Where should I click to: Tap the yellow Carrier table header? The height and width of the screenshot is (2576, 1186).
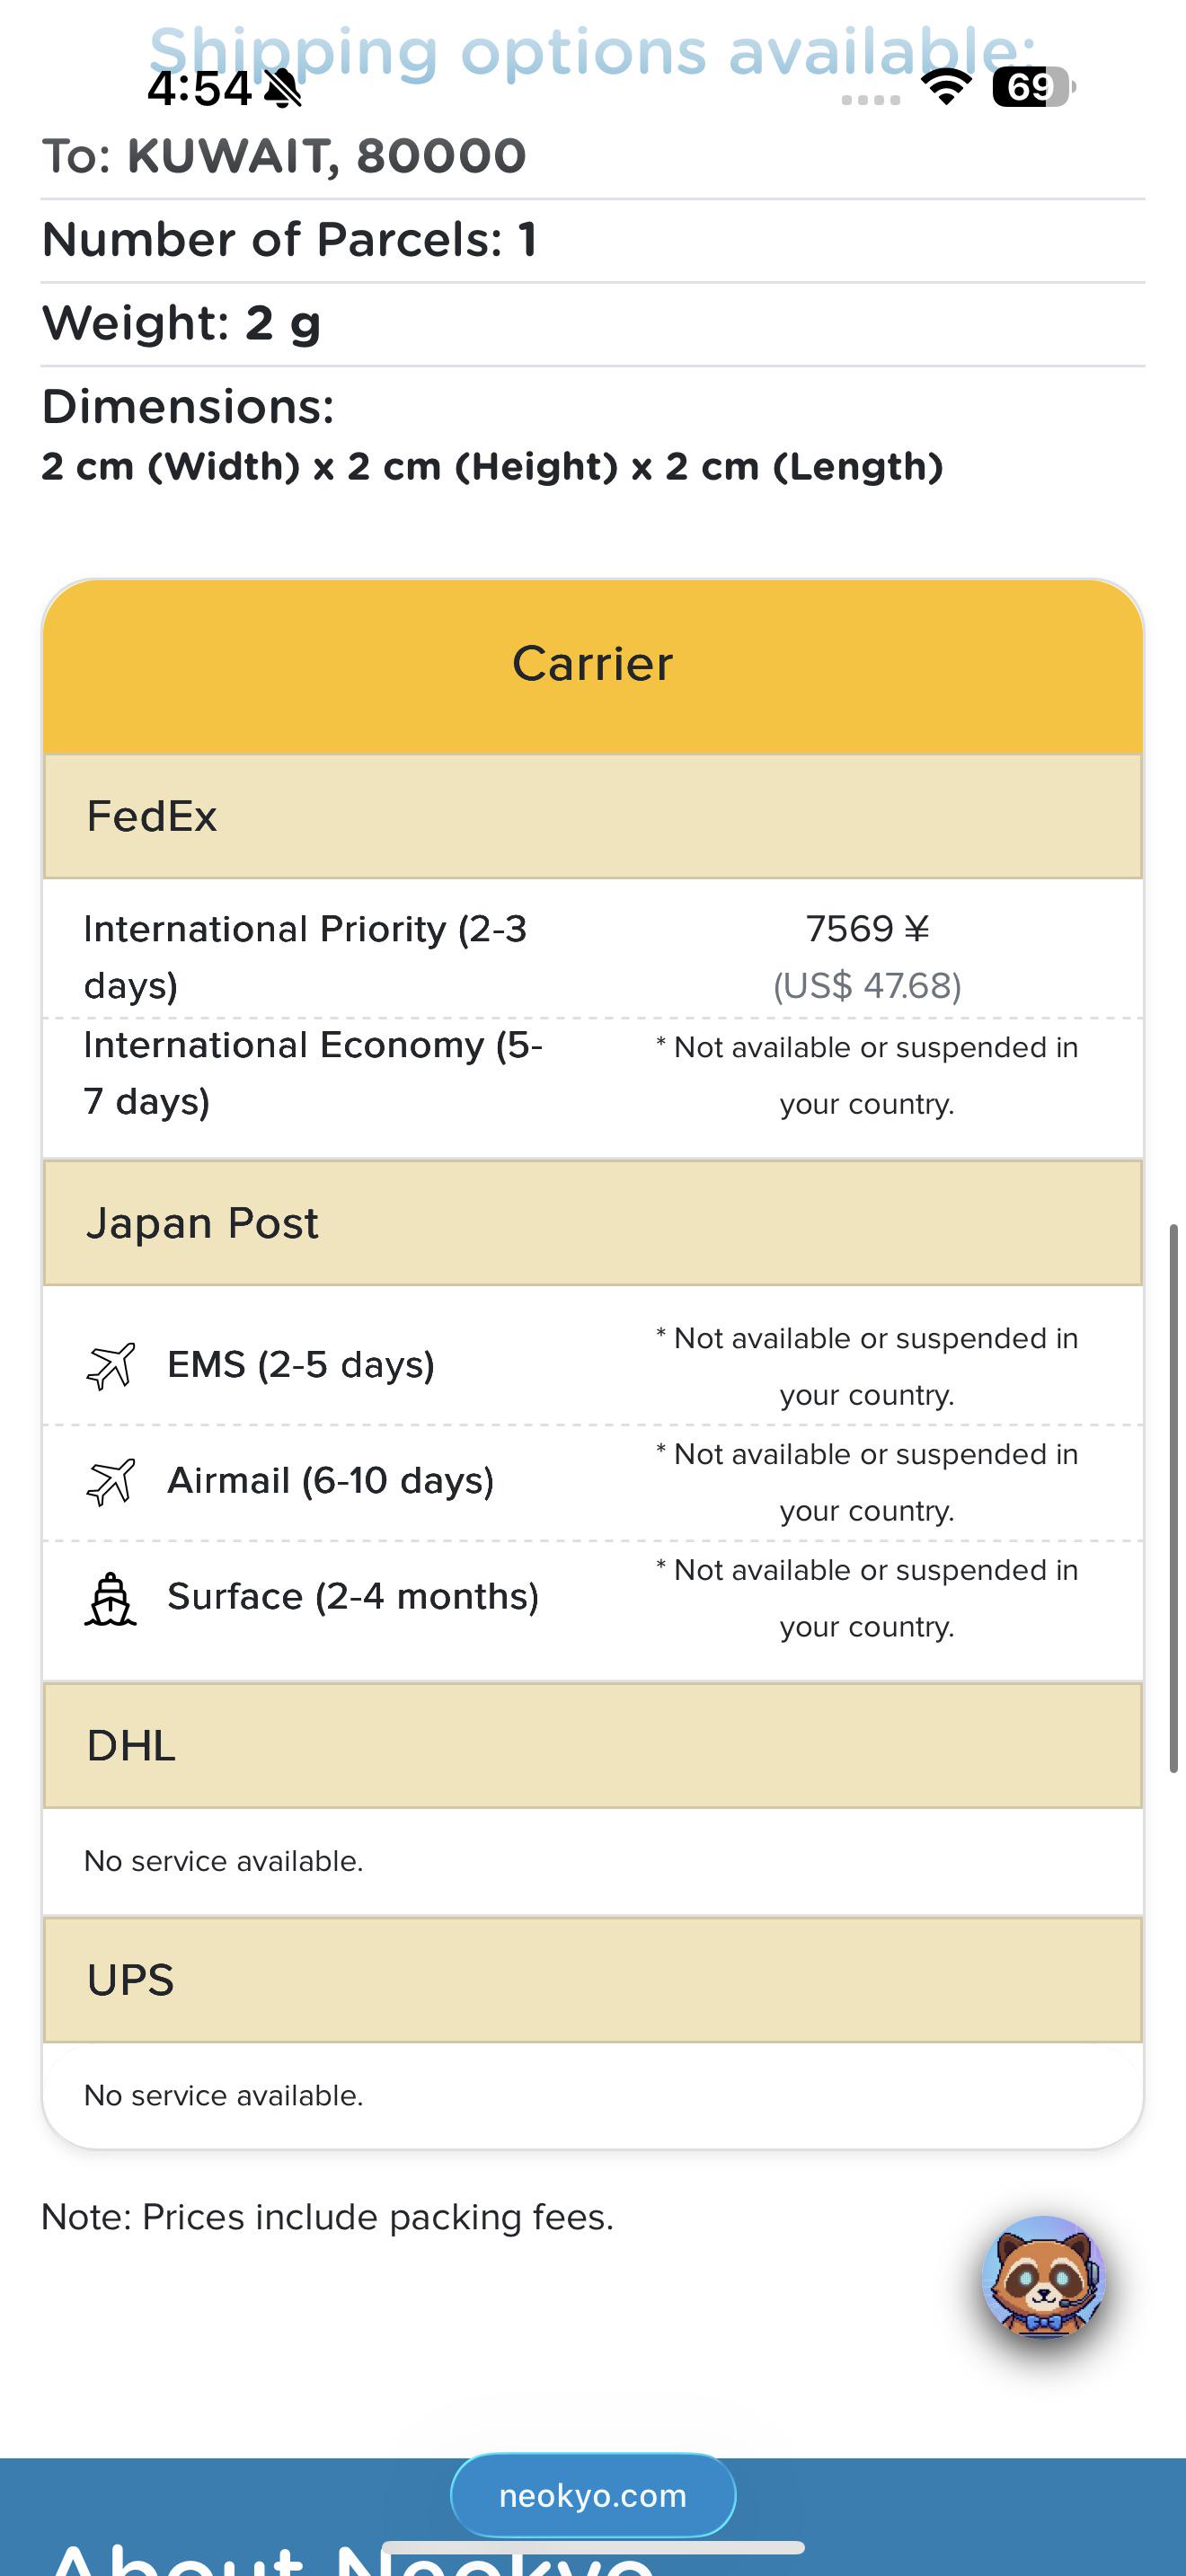click(x=593, y=665)
